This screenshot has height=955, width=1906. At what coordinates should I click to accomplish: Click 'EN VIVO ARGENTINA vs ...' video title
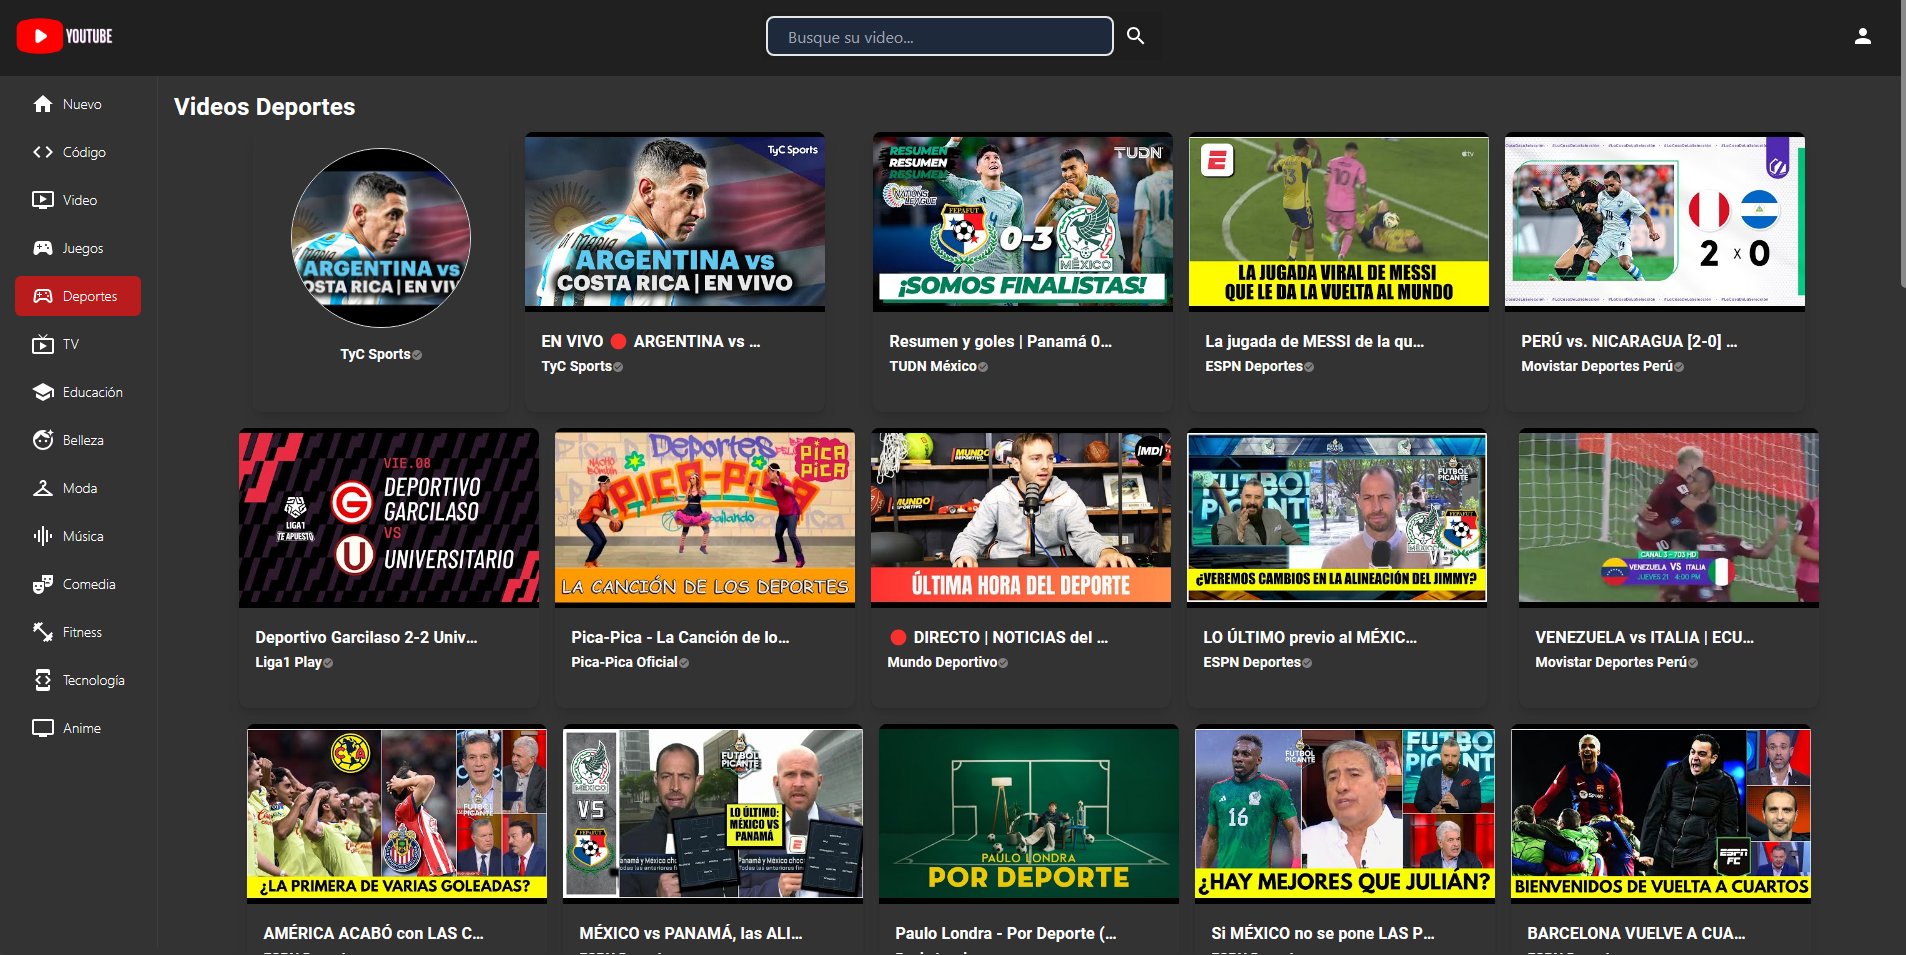tap(651, 341)
